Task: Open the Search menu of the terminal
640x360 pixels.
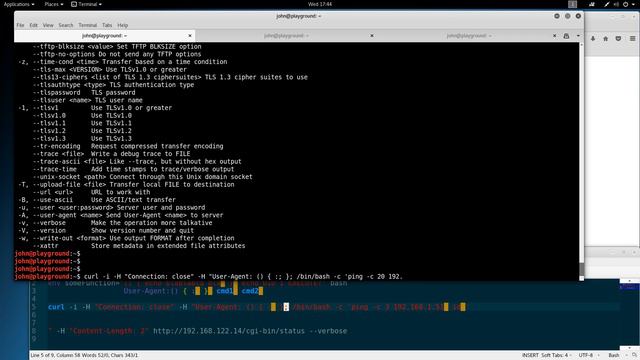Action: [x=66, y=25]
